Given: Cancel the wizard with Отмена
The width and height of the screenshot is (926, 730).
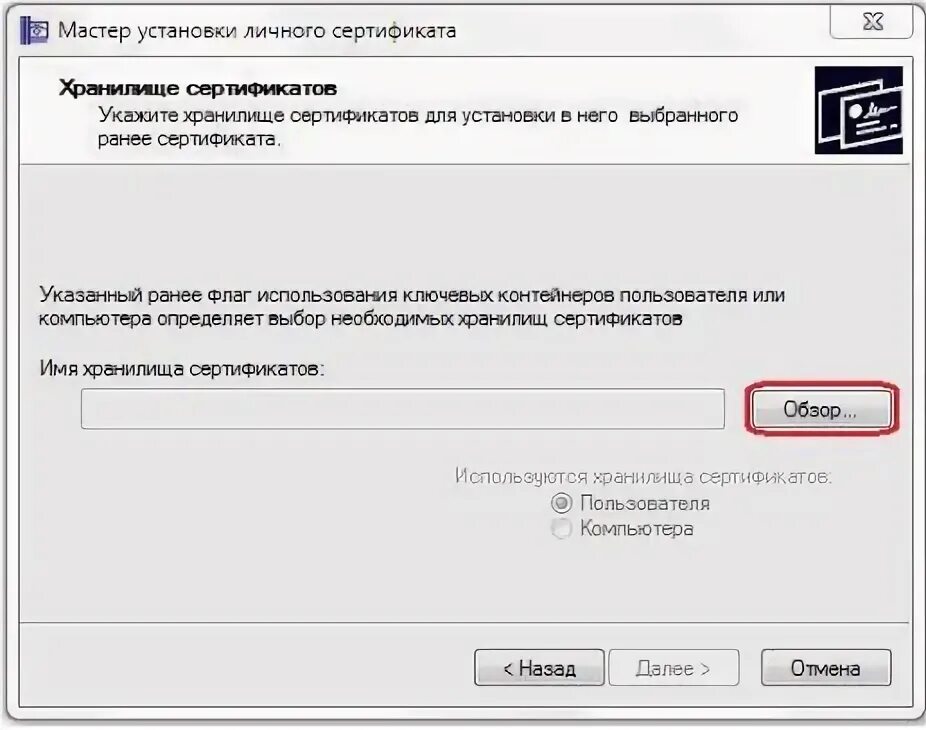Looking at the screenshot, I should [826, 668].
